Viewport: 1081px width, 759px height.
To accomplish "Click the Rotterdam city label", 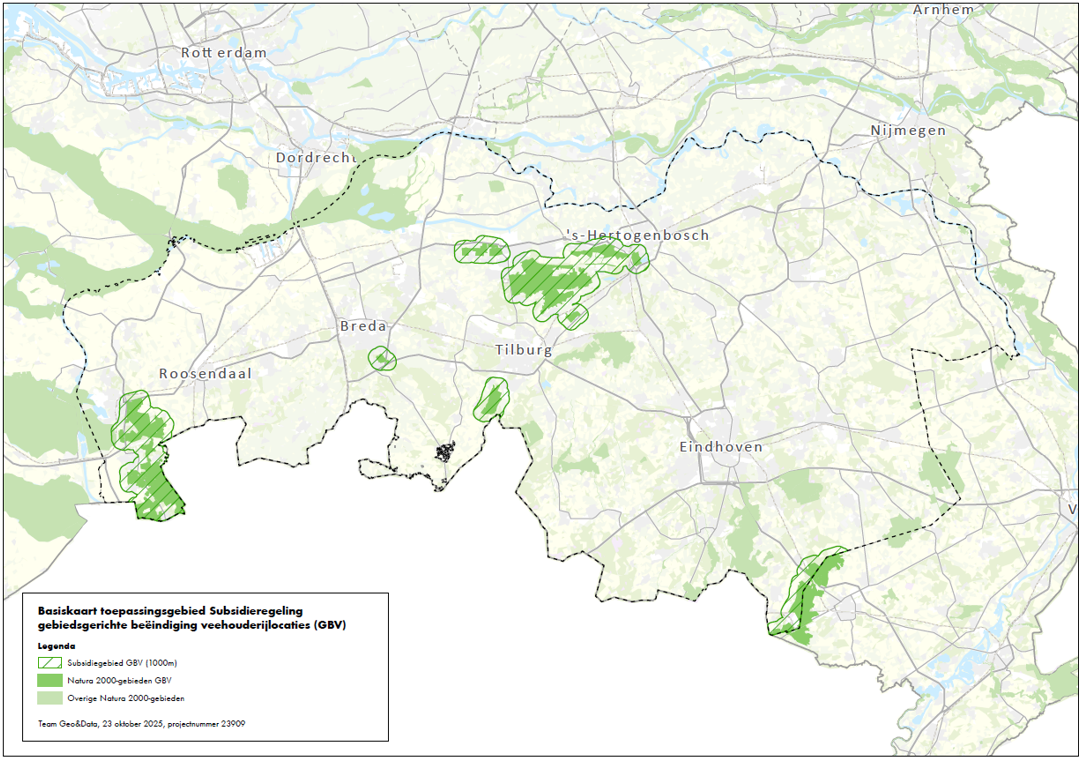I will (224, 52).
